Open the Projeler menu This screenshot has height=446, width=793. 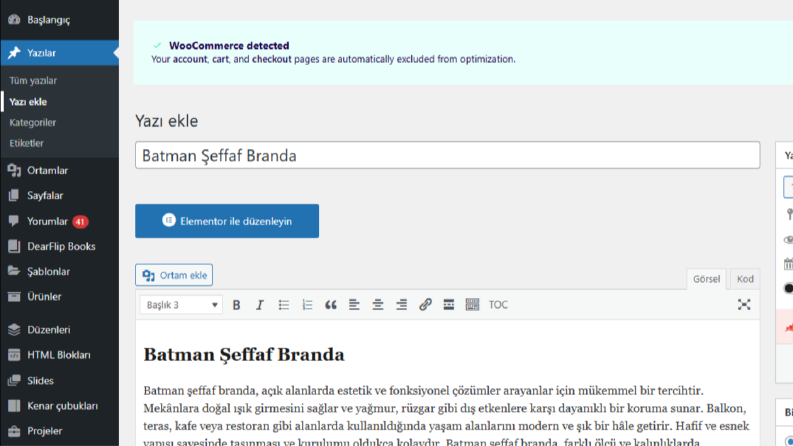[60, 431]
